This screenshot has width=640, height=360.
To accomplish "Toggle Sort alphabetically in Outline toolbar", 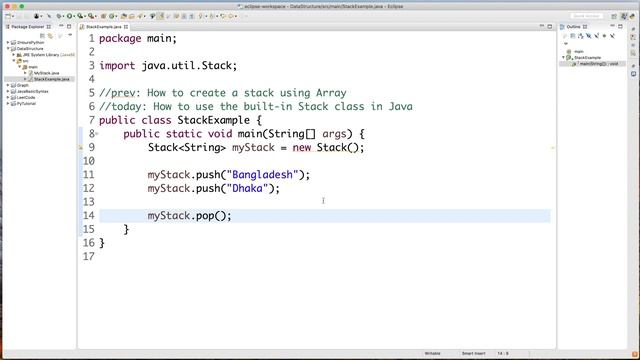I will pyautogui.click(x=581, y=36).
